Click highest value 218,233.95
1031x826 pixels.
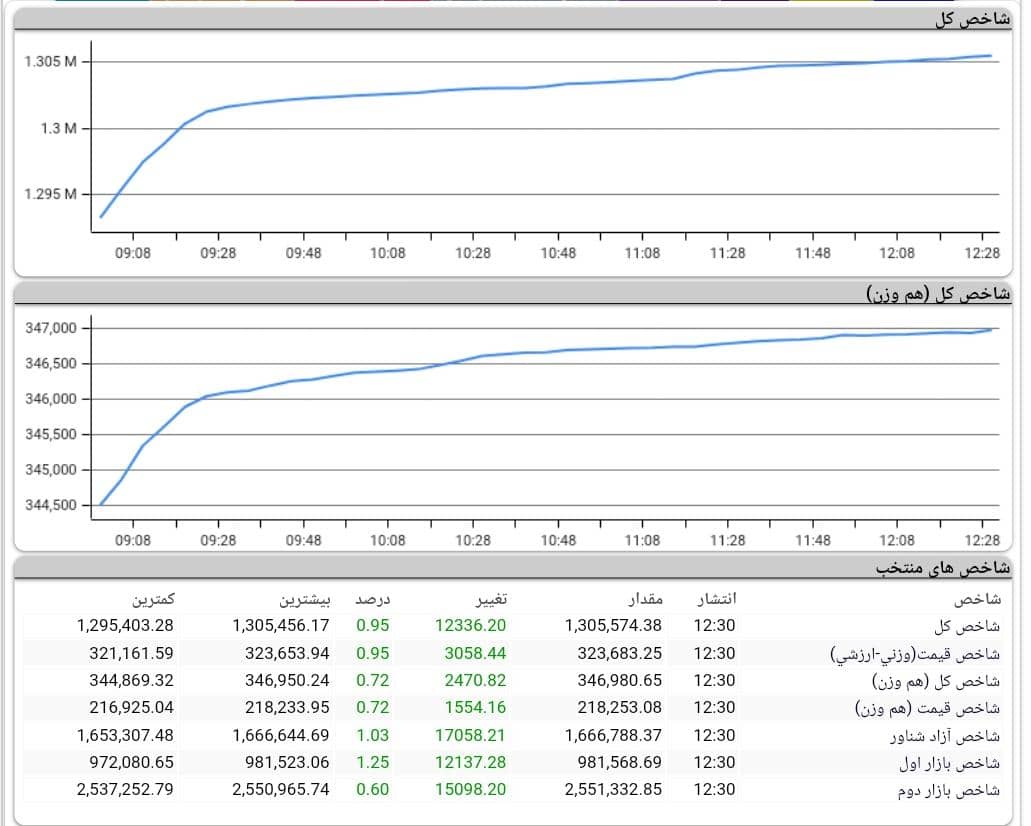[287, 708]
